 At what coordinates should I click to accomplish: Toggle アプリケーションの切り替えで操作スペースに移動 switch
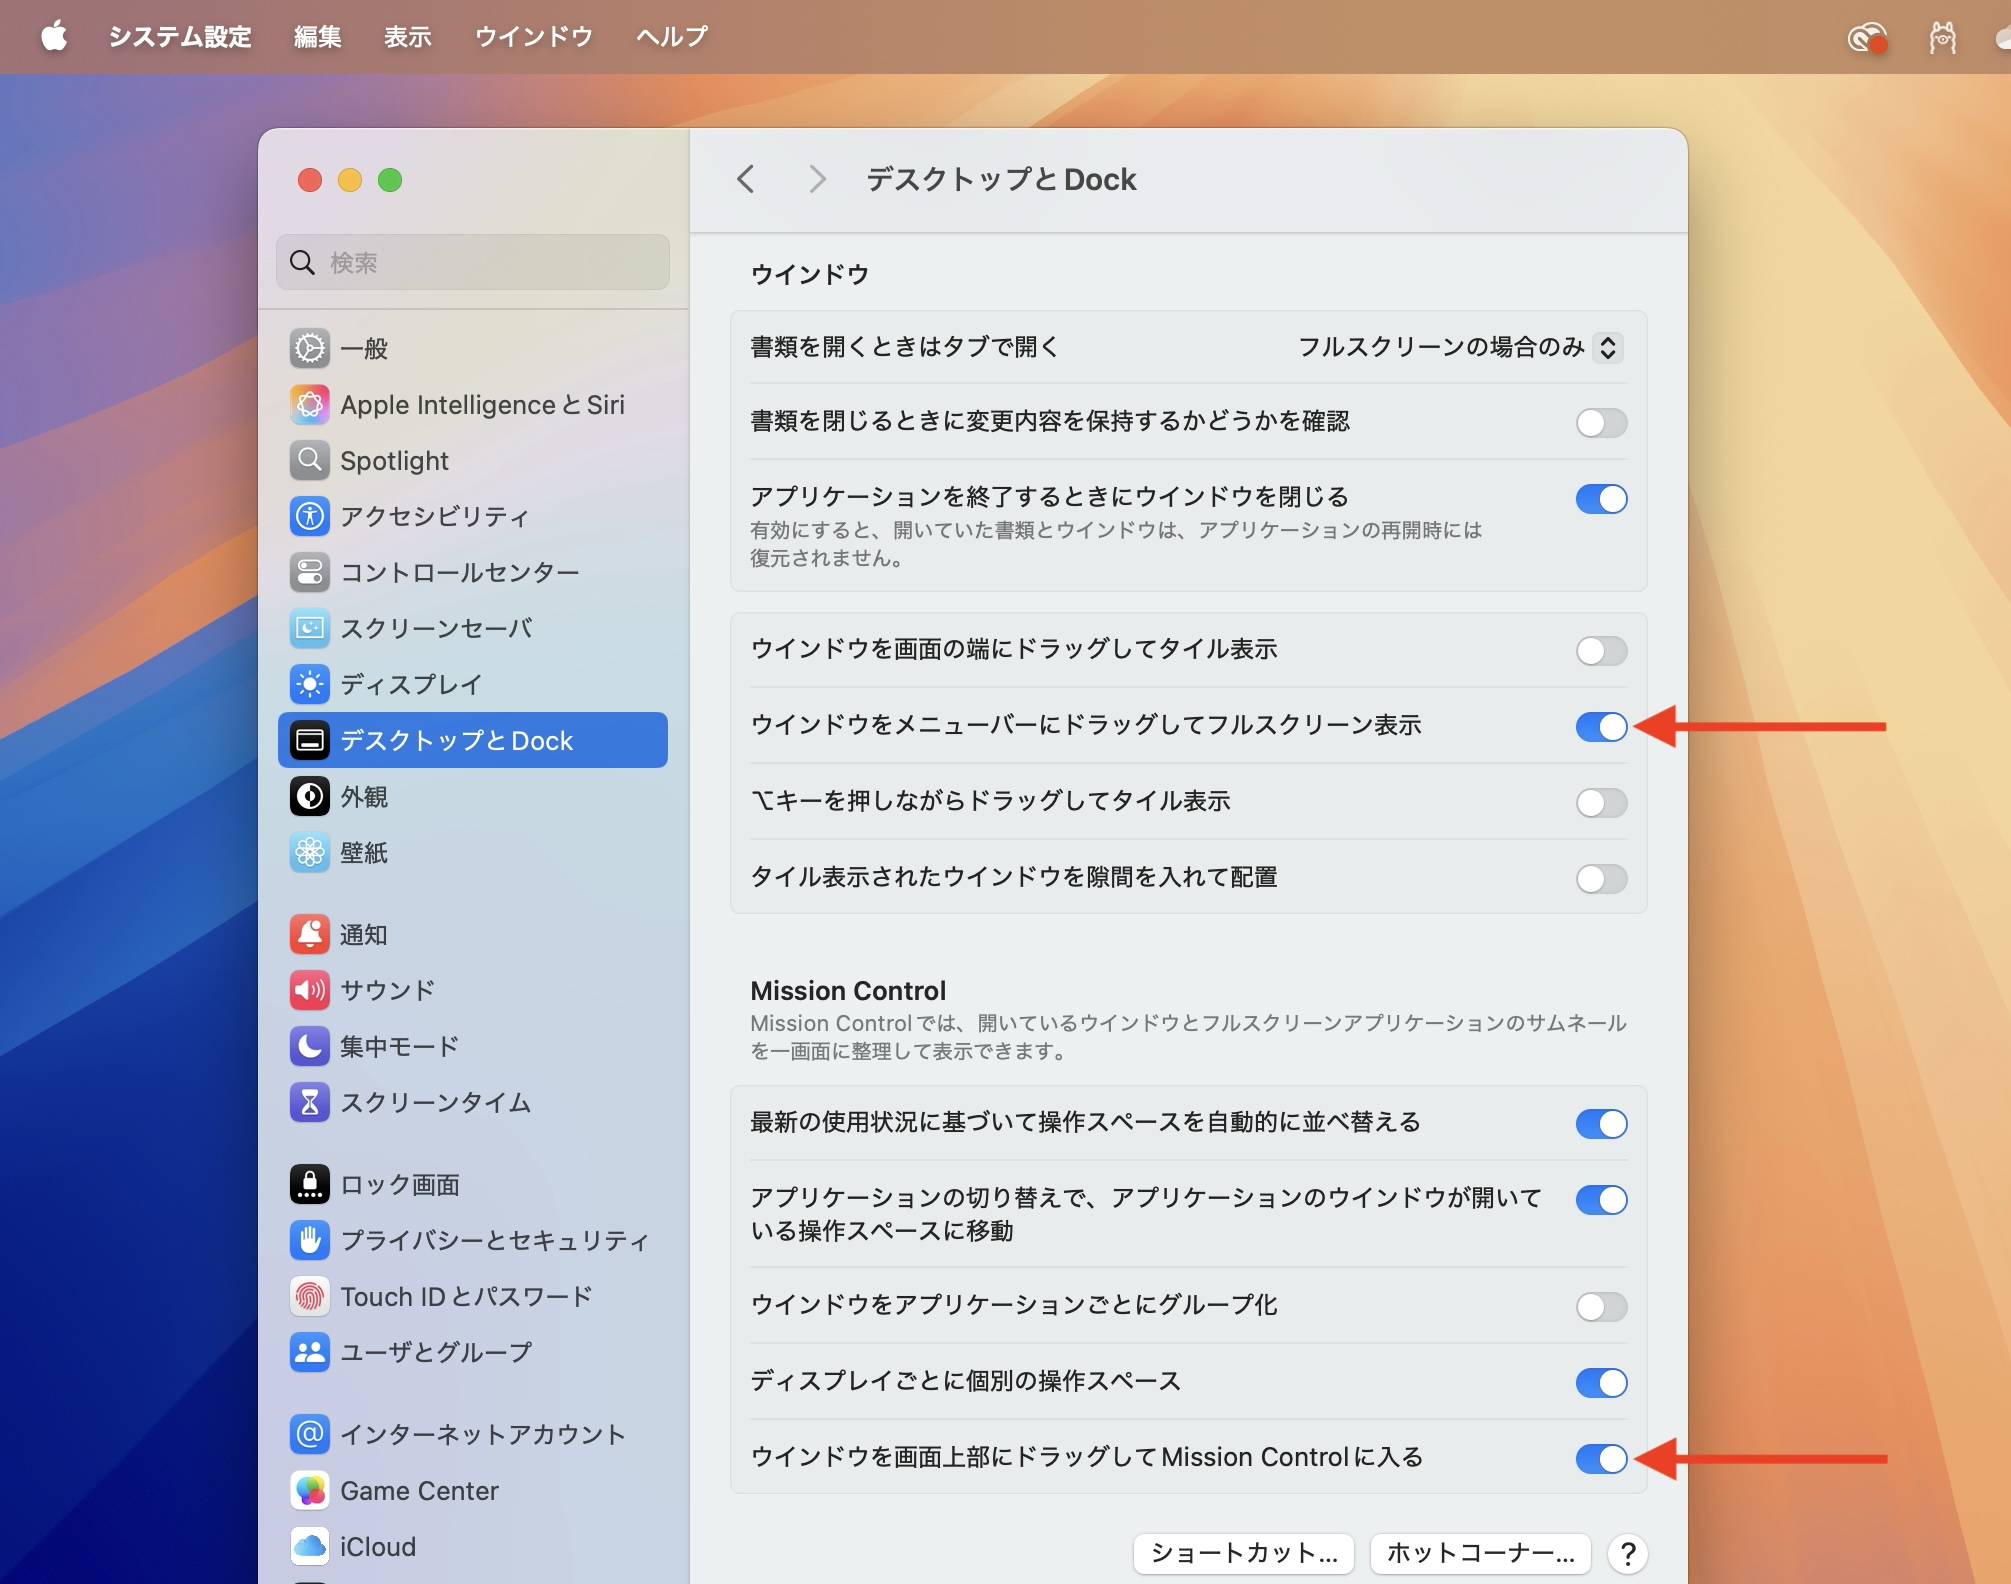[x=1601, y=1199]
